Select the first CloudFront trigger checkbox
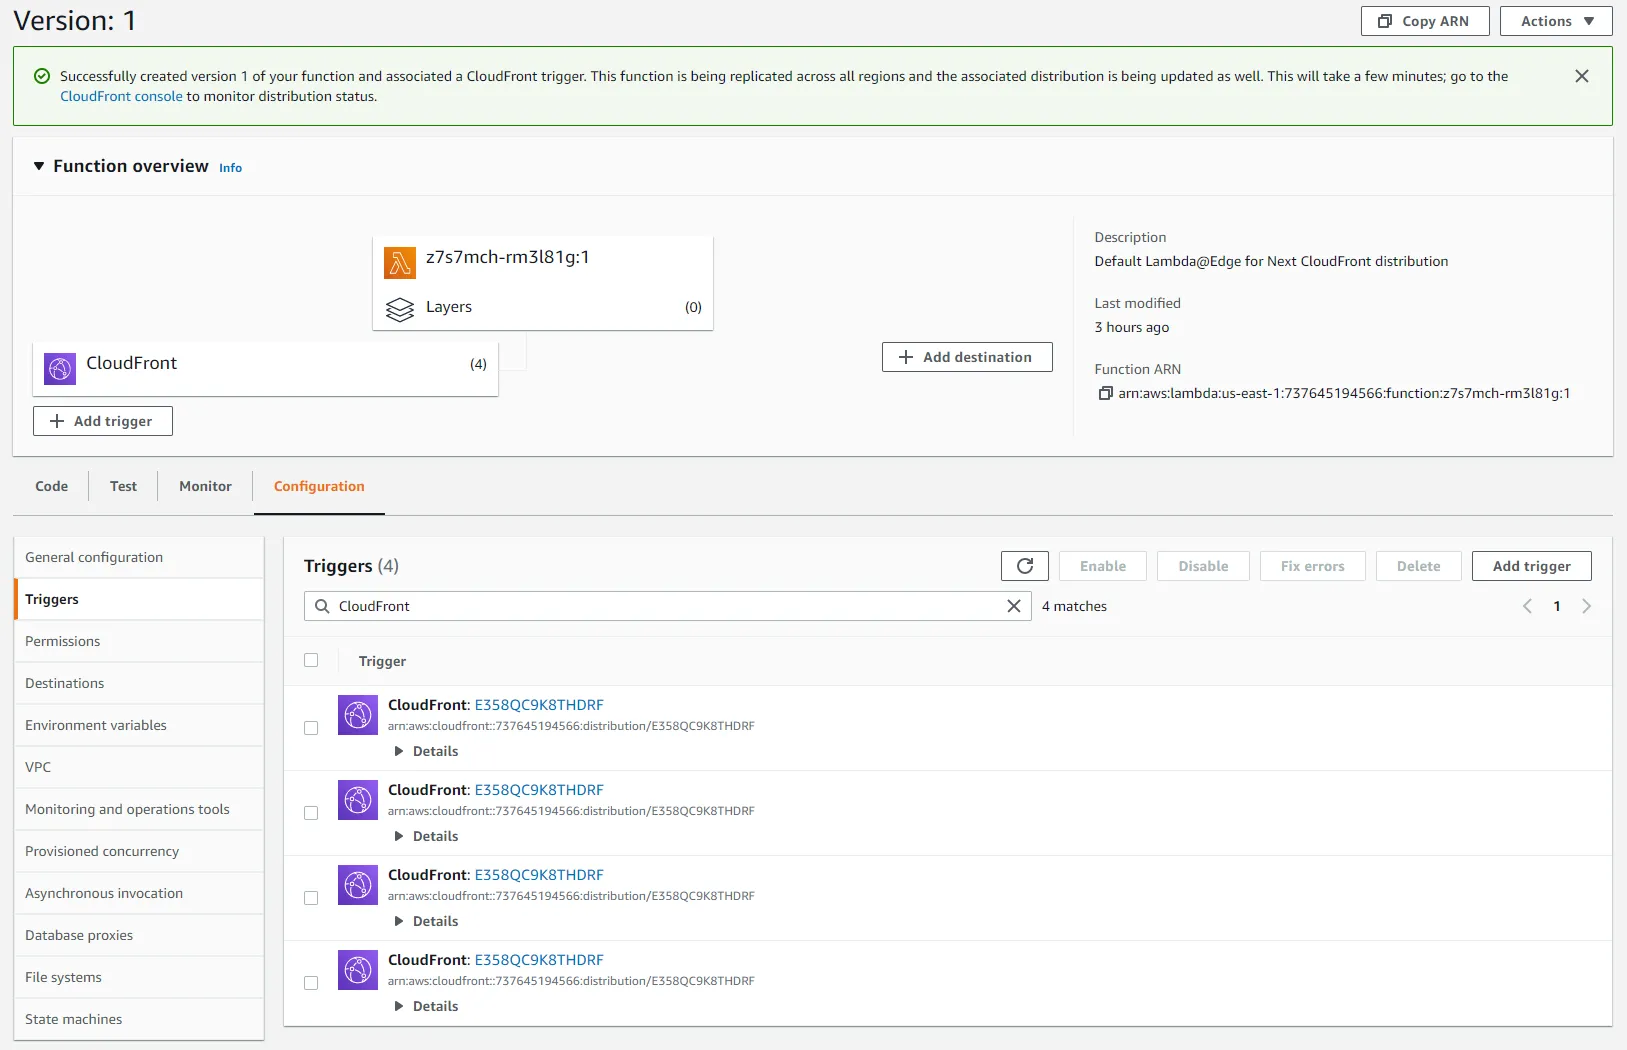The height and width of the screenshot is (1050, 1627). pyautogui.click(x=311, y=728)
